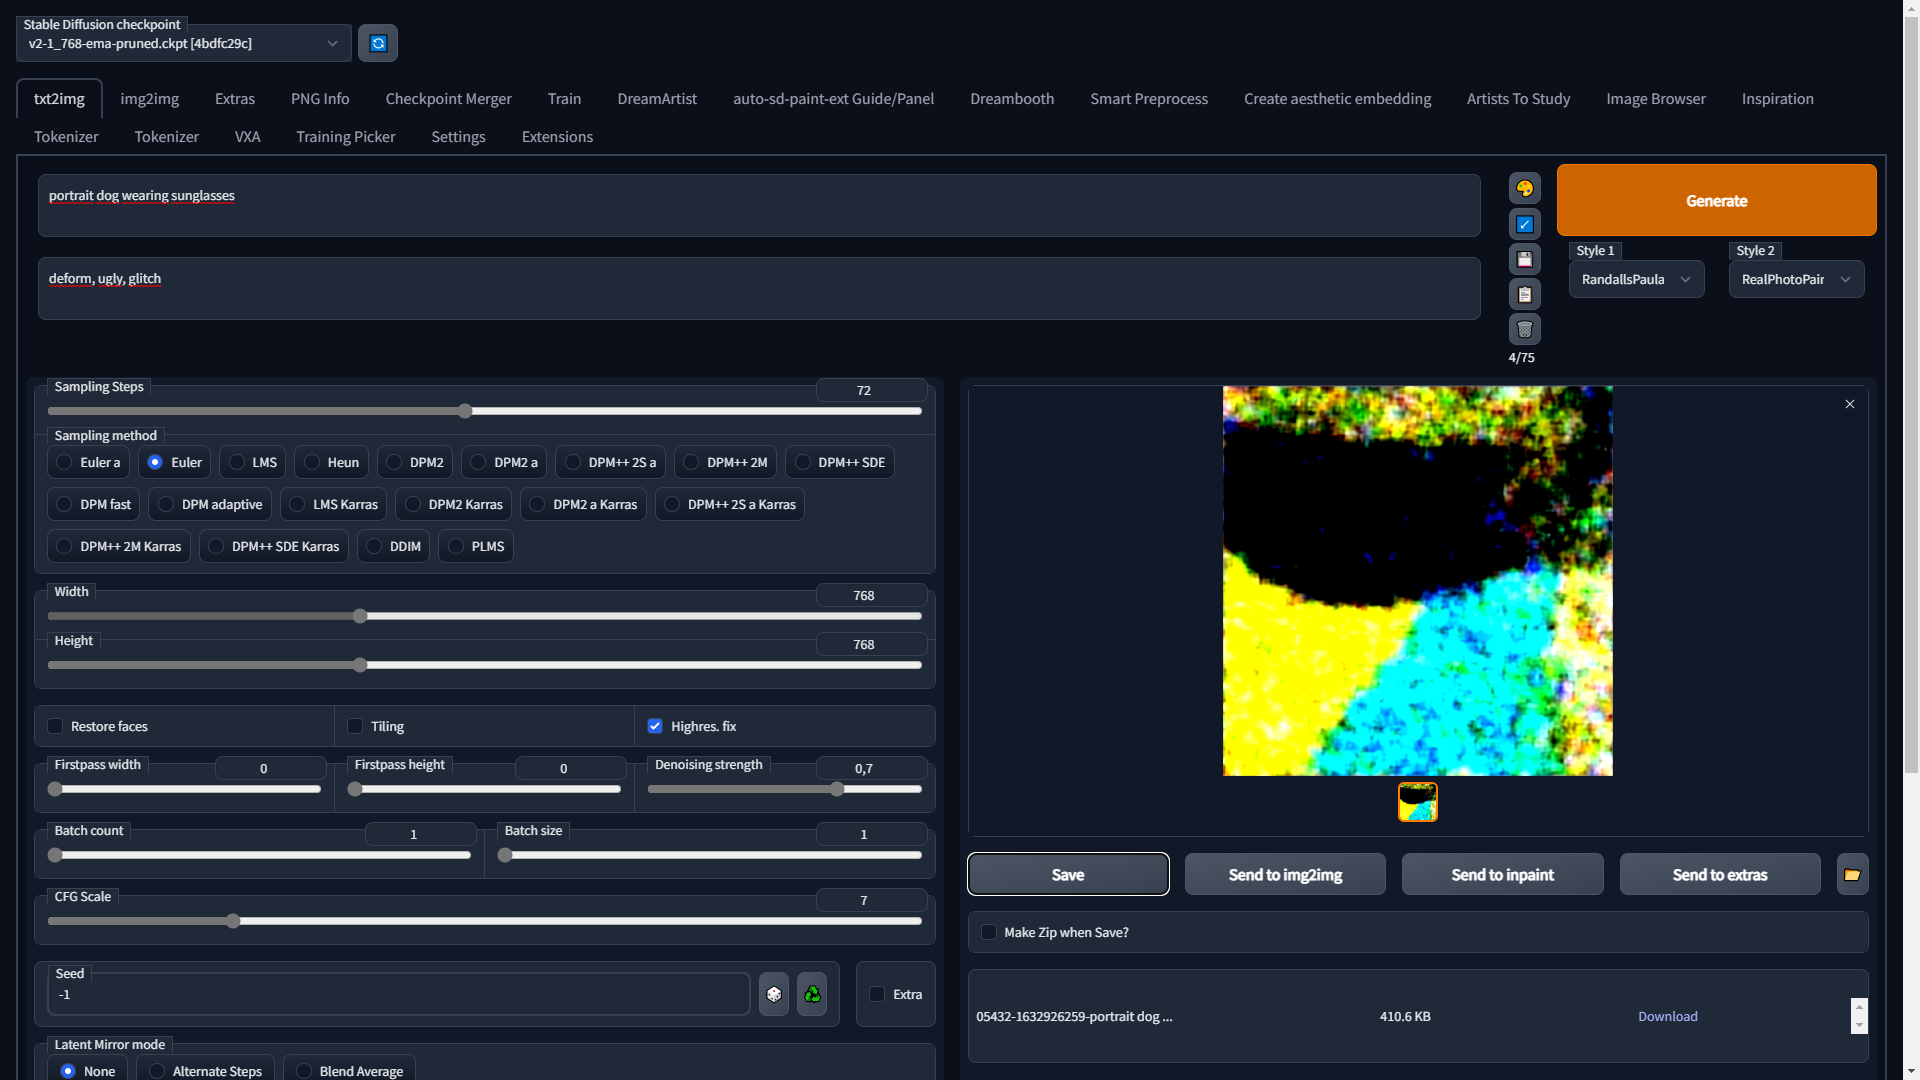The image size is (1920, 1080).
Task: Clear the prompt using the trash icon
Action: pyautogui.click(x=1524, y=329)
